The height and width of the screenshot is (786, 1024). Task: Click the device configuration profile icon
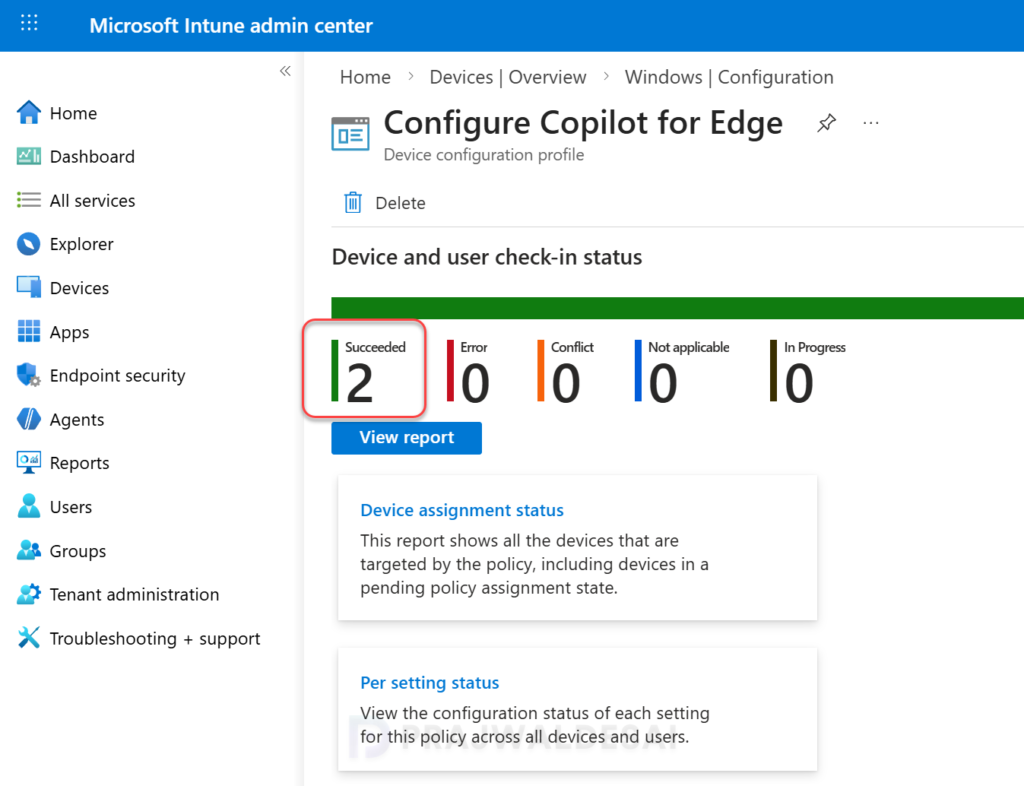coord(350,134)
